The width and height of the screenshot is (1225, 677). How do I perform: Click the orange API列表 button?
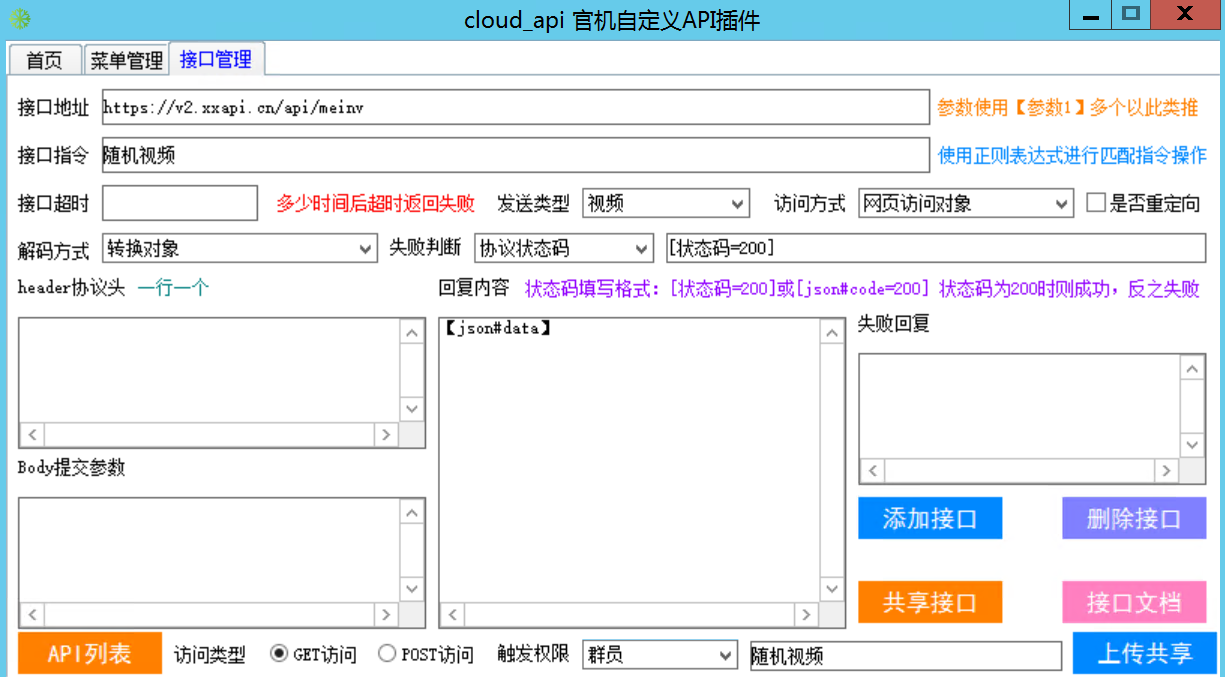pyautogui.click(x=90, y=654)
